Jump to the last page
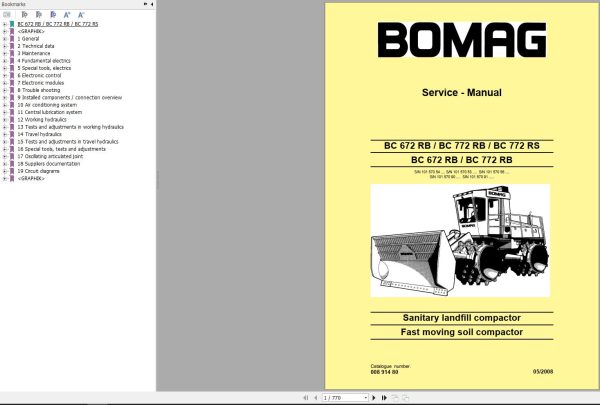This screenshot has width=600, height=405. [384, 398]
